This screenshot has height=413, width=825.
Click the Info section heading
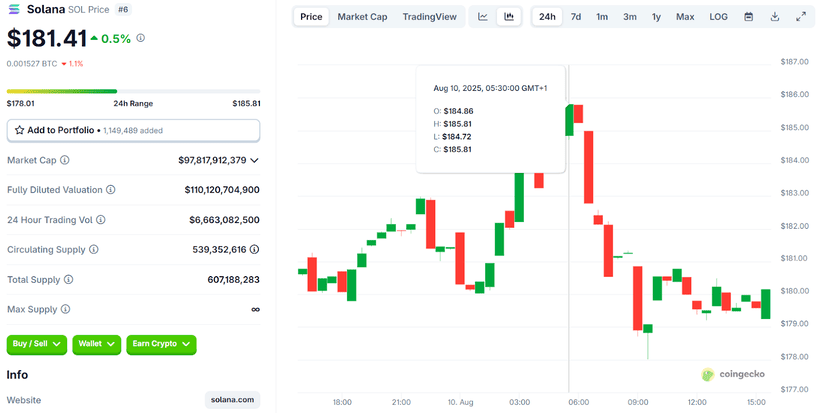click(x=17, y=375)
